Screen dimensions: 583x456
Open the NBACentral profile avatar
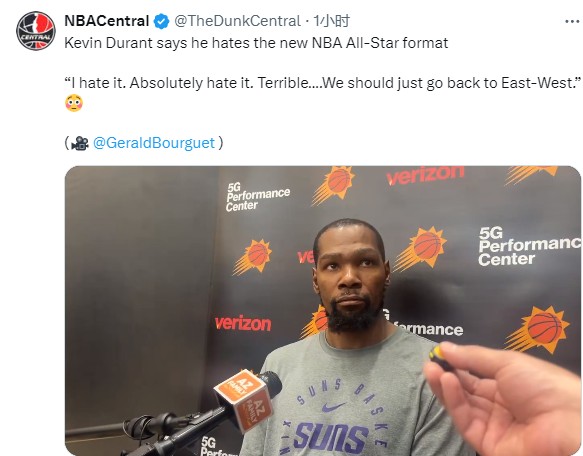pos(36,31)
